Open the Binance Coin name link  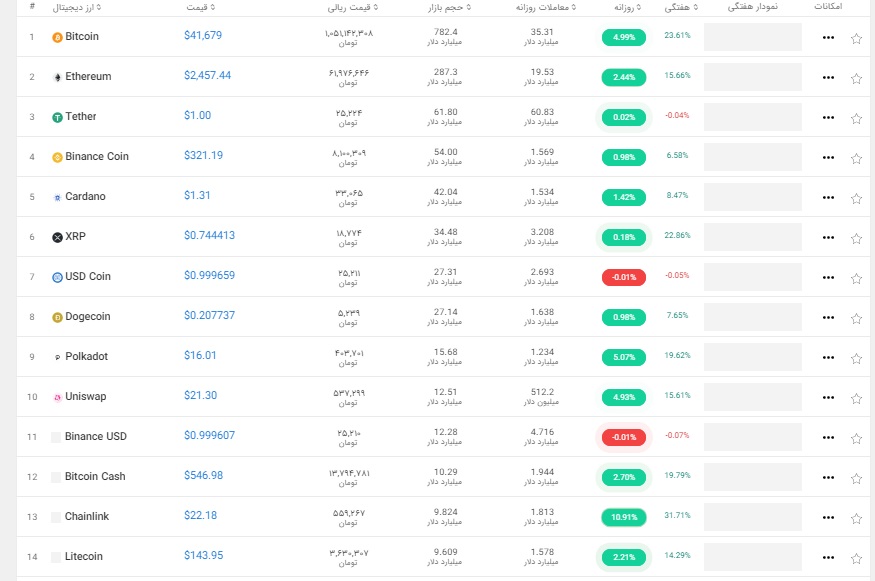pos(97,156)
